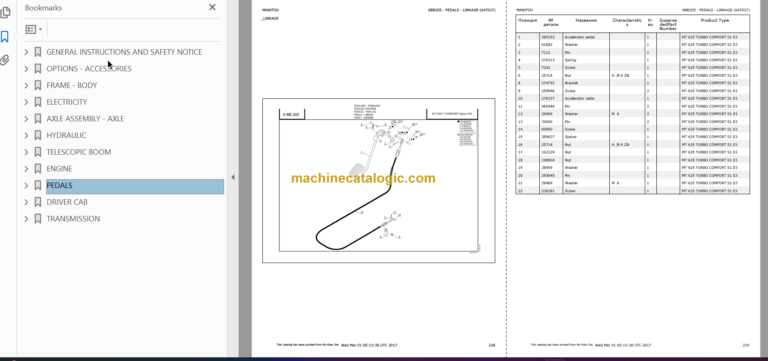Click bookmark icon beside TRANSMISSION
This screenshot has width=768, height=361.
tap(38, 219)
